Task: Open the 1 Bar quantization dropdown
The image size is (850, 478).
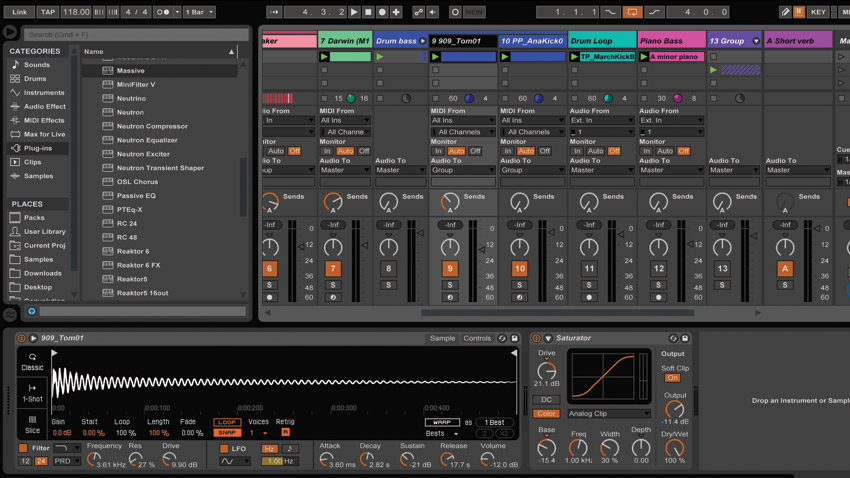Action: [x=199, y=12]
